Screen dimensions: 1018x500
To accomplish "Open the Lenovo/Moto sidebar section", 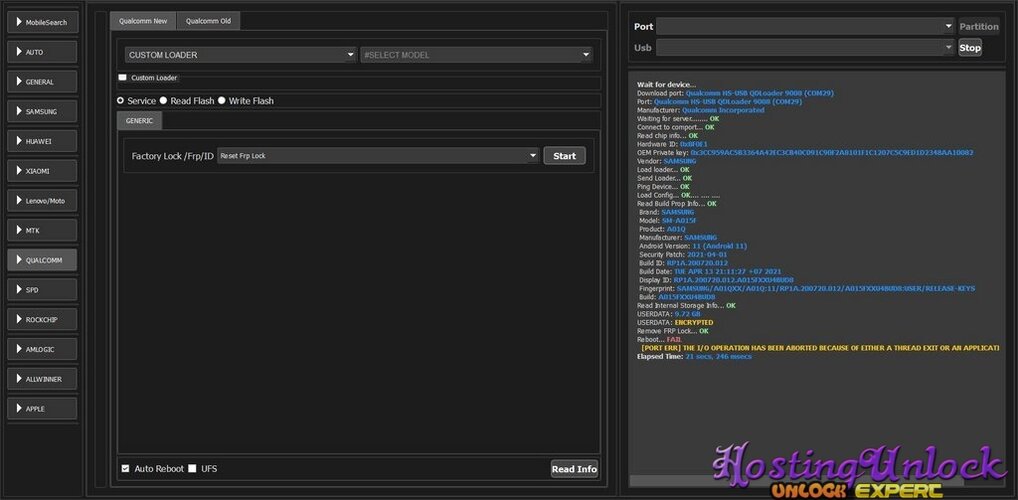I will coord(42,201).
